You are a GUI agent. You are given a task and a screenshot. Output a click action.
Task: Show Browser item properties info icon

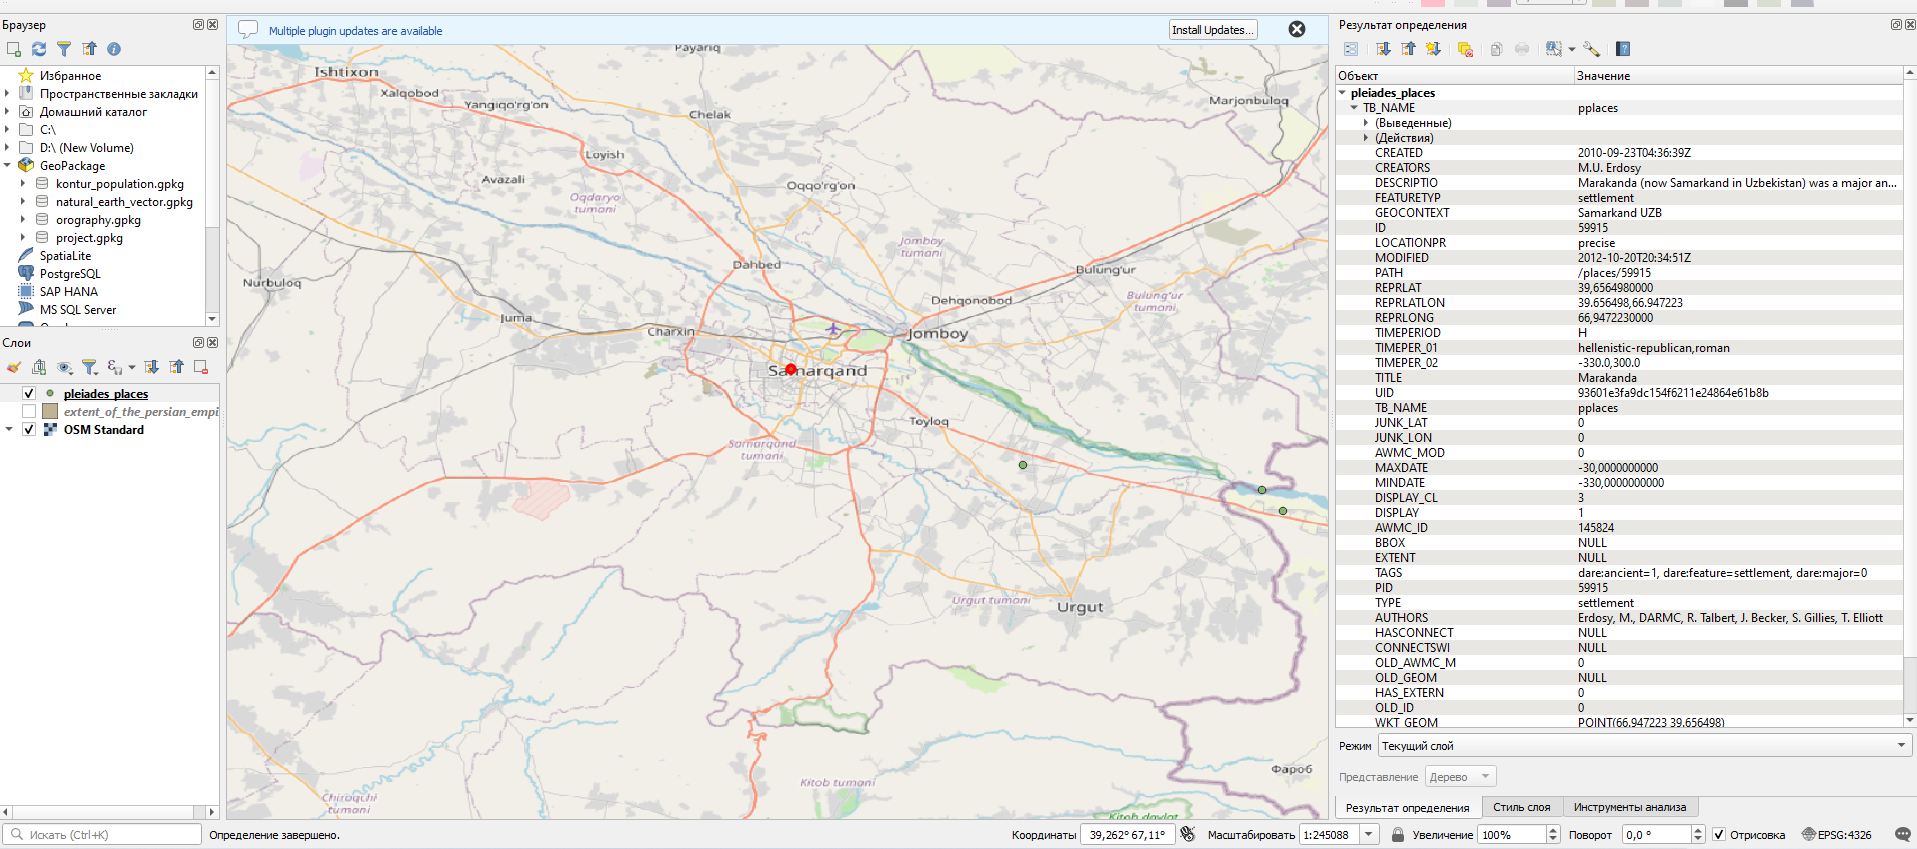click(114, 49)
